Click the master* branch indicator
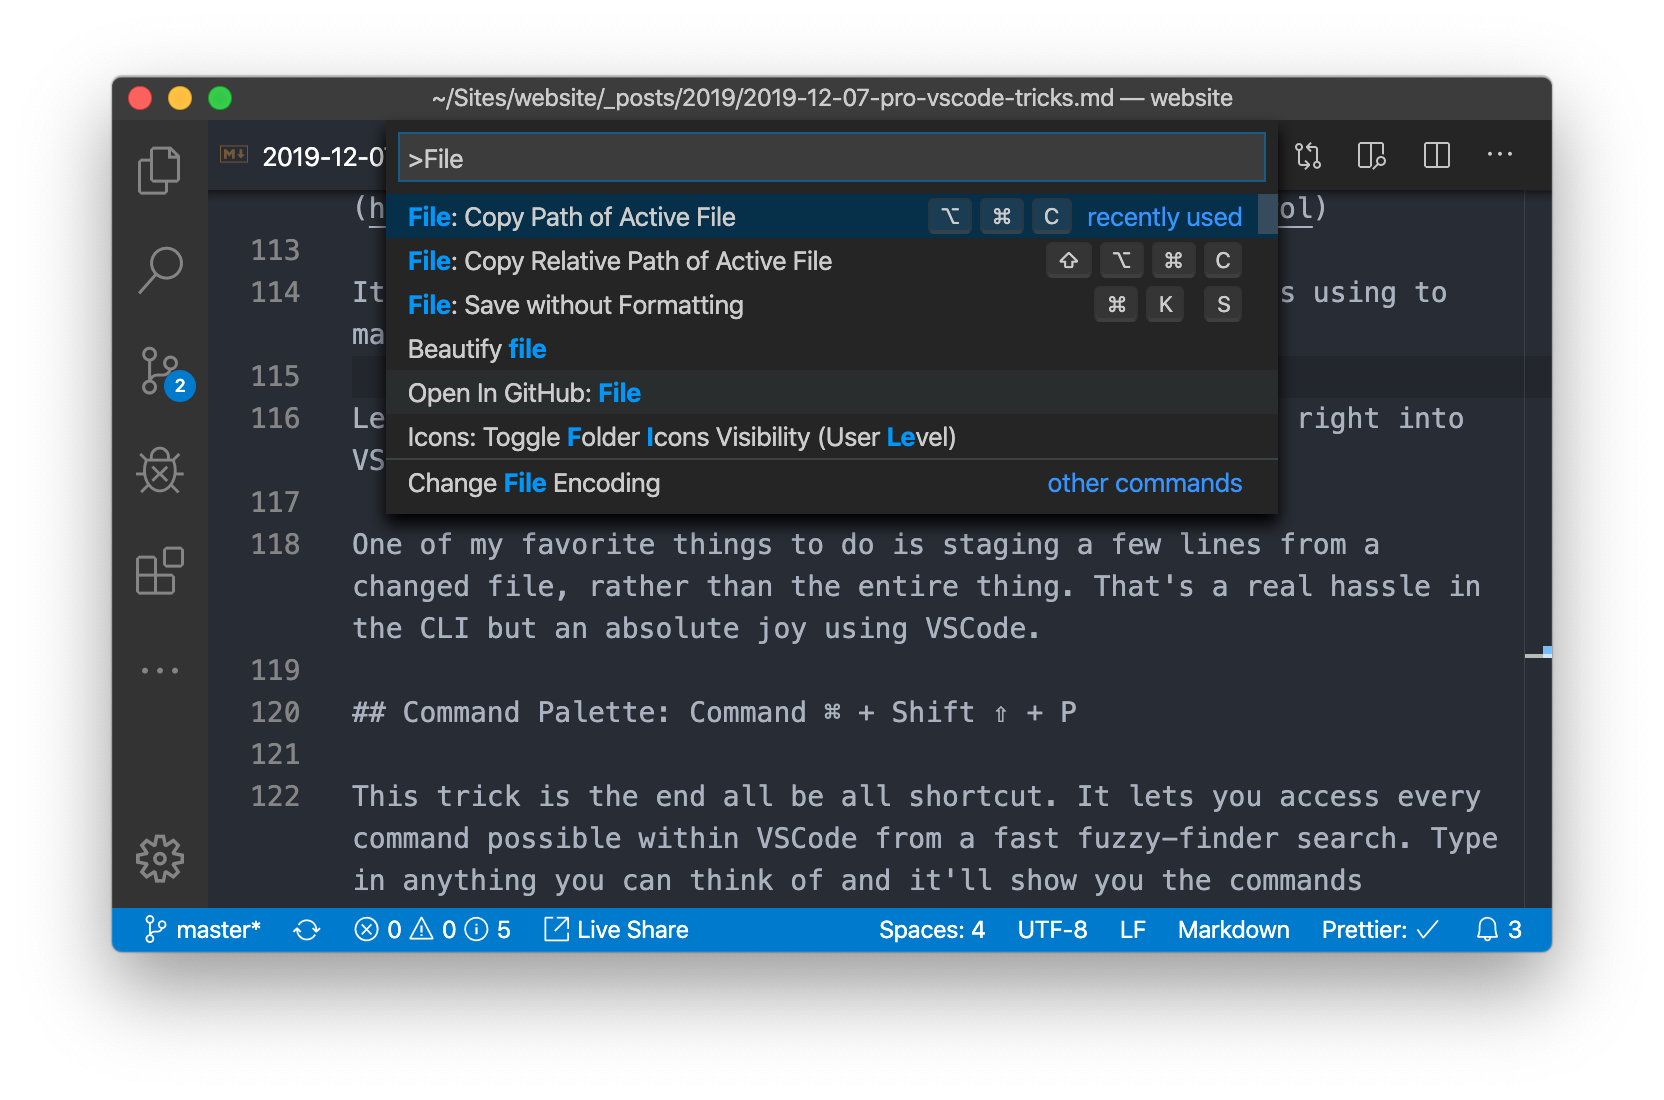Viewport: 1664px width, 1100px height. 202,930
